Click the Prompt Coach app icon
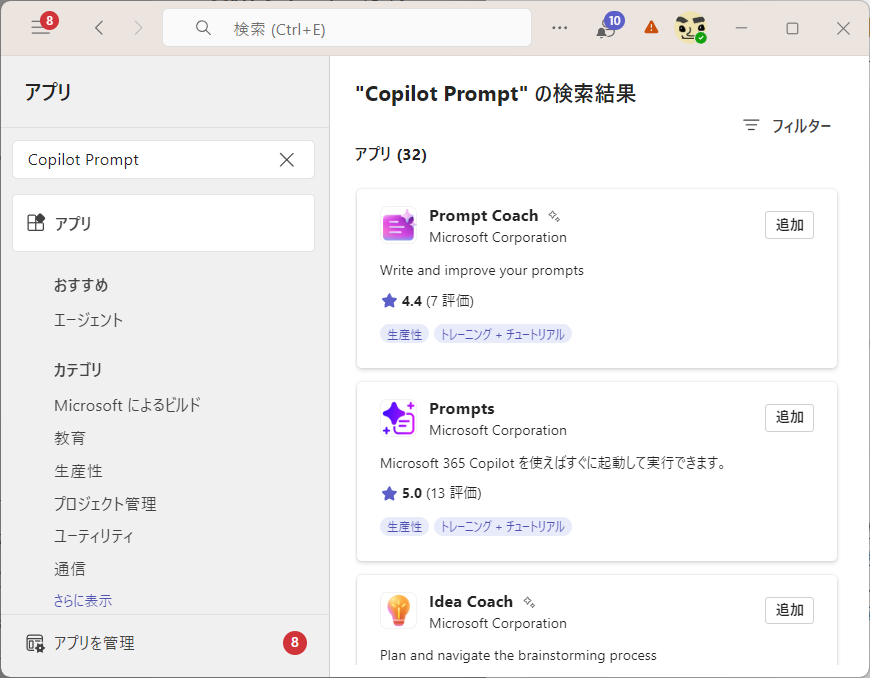Viewport: 870px width, 678px height. pyautogui.click(x=398, y=225)
